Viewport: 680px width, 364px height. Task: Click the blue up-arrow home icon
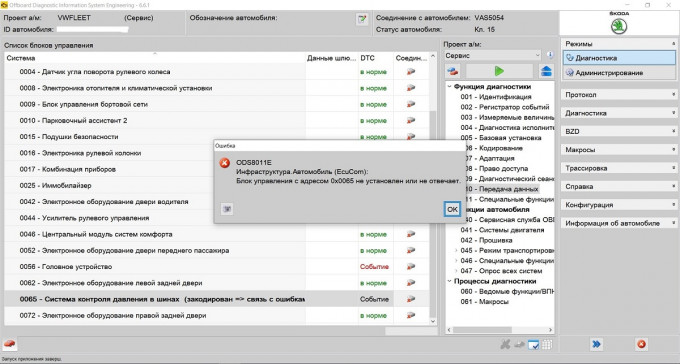546,71
